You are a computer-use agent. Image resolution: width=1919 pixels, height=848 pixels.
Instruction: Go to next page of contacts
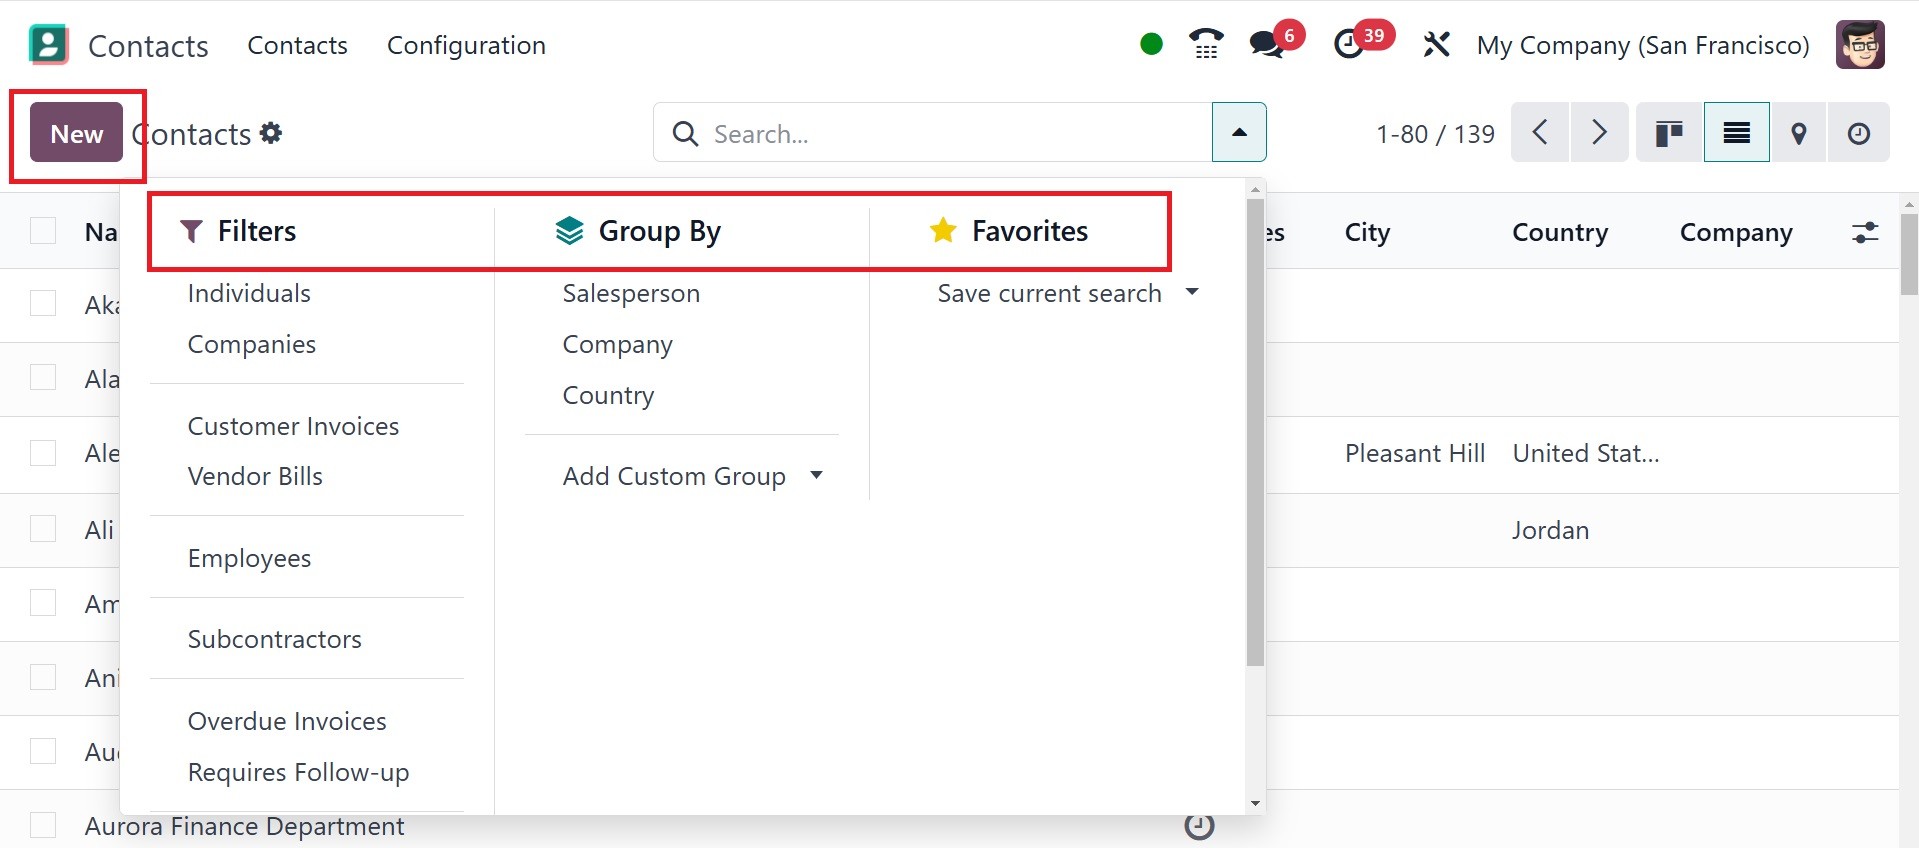pos(1598,133)
